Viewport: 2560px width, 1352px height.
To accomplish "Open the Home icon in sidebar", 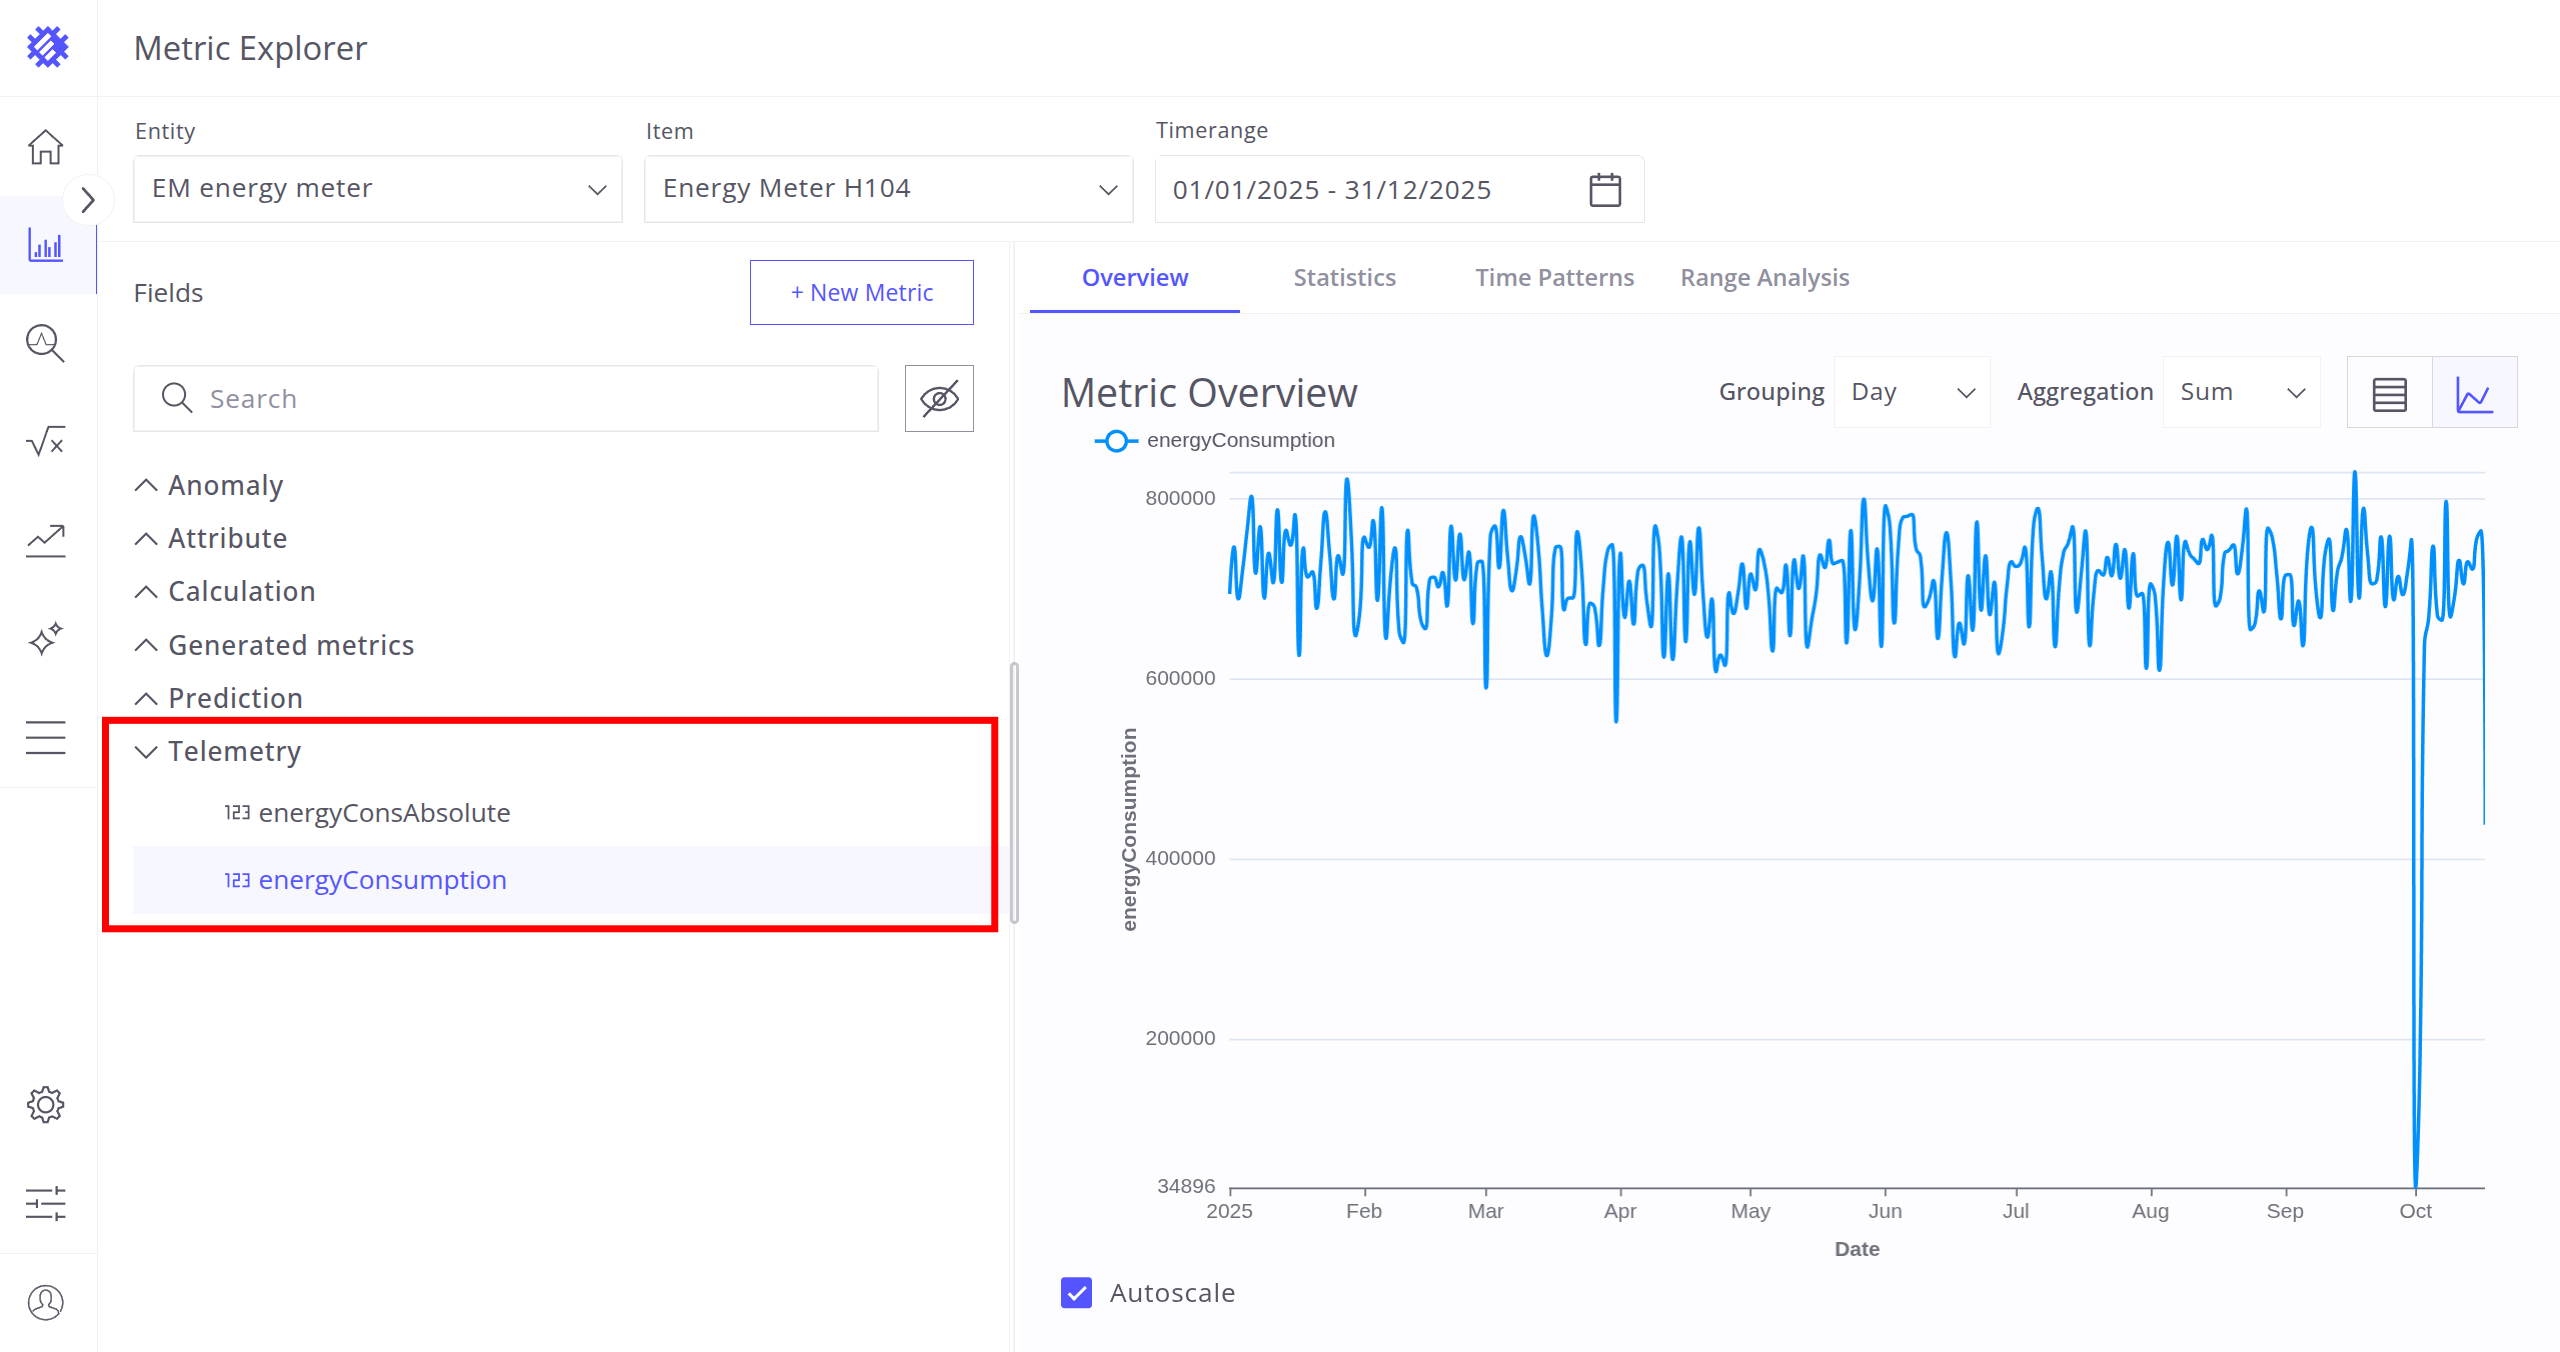I will tap(46, 147).
